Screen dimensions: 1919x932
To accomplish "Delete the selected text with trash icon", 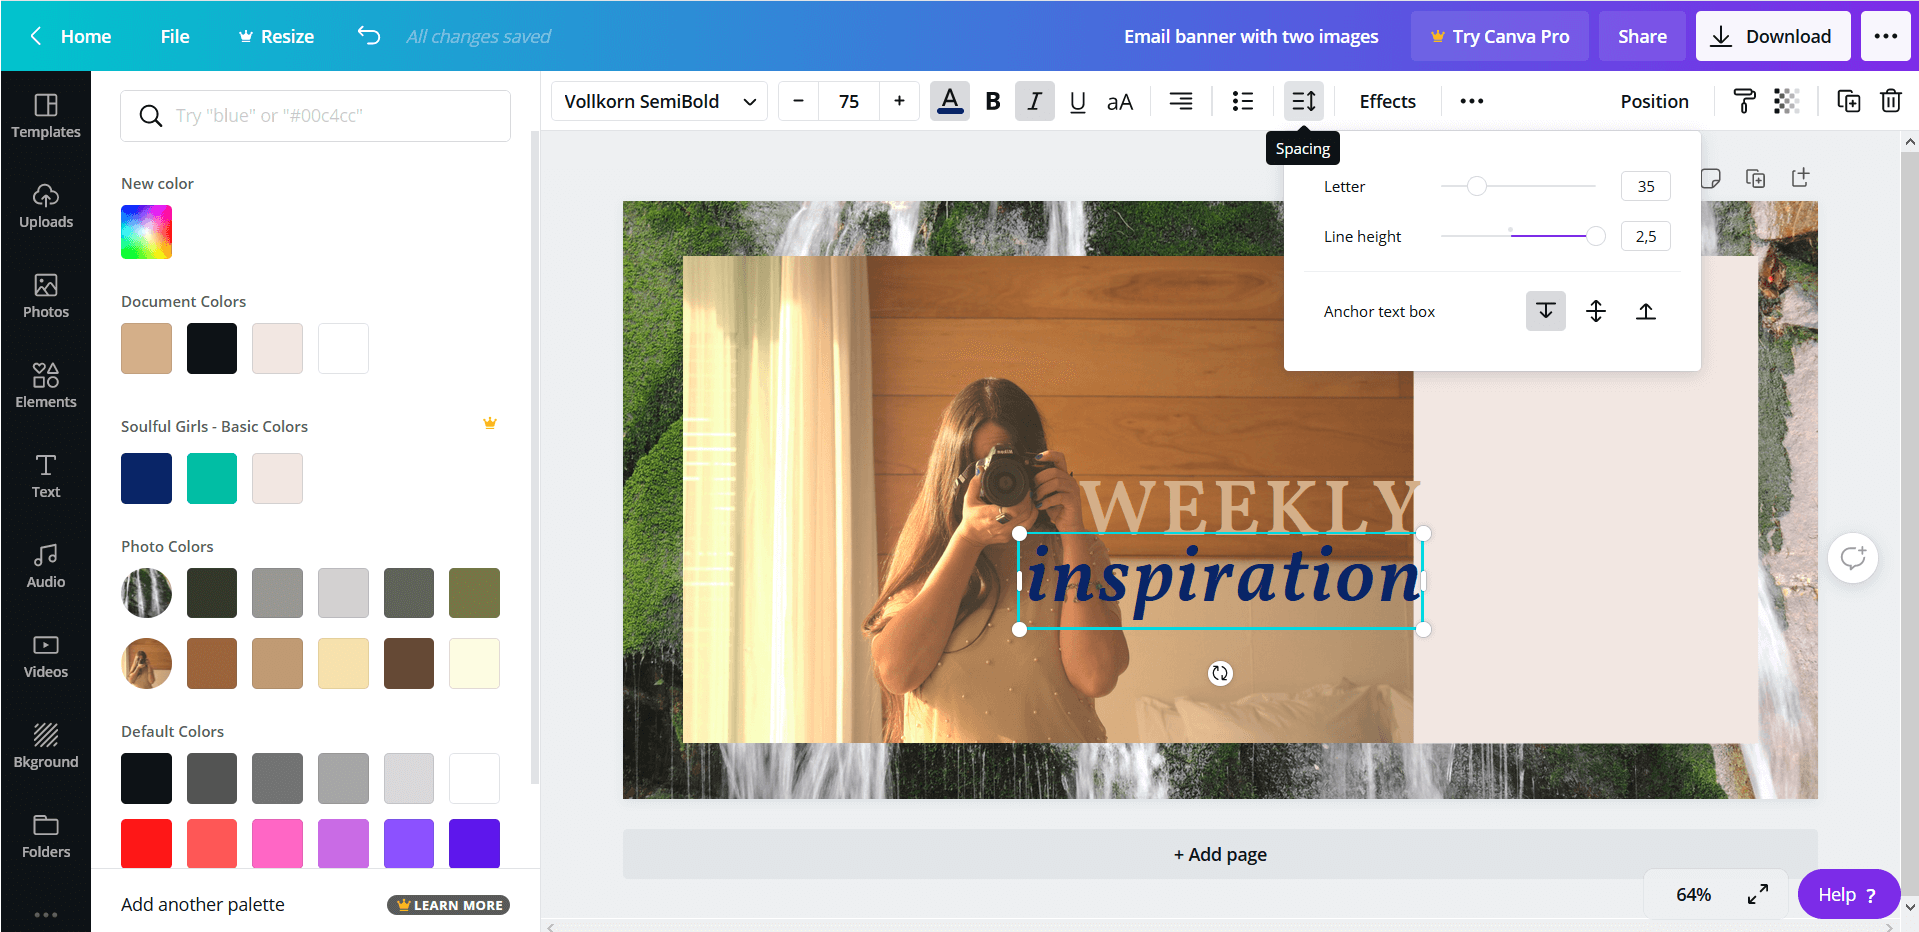I will point(1891,100).
